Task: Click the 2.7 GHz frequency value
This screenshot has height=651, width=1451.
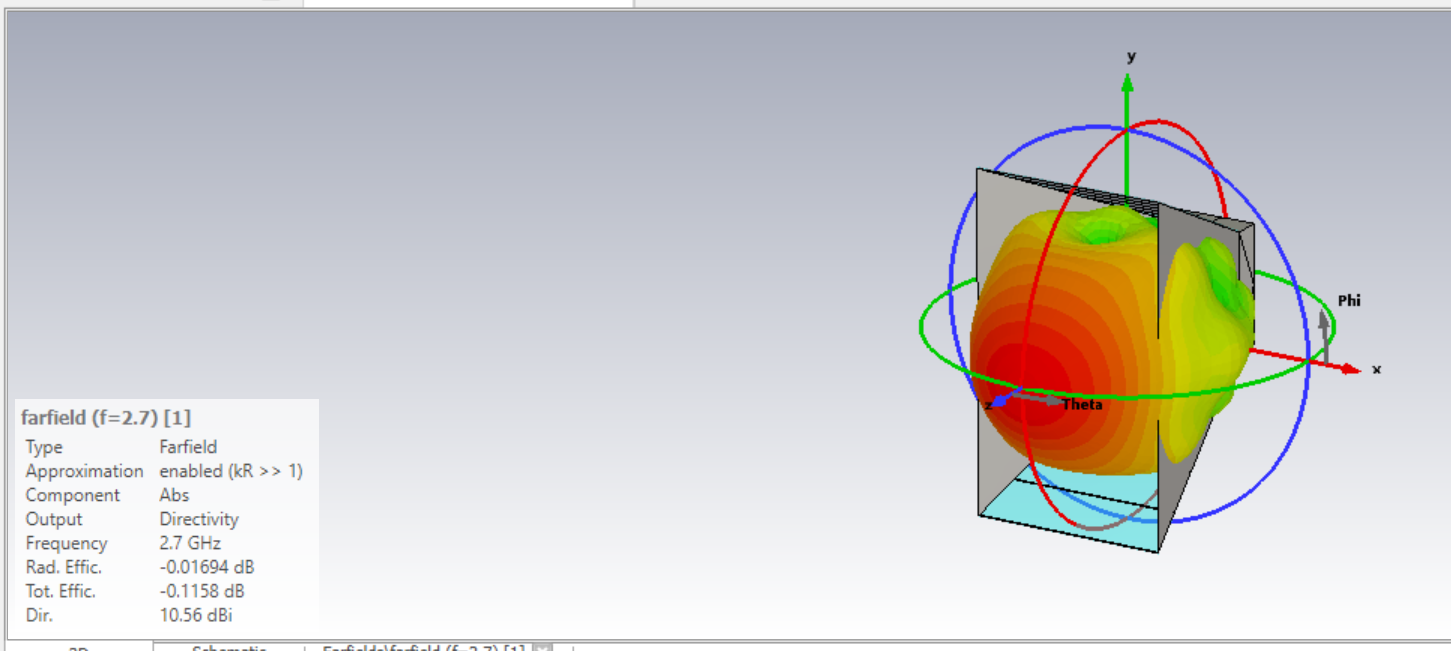Action: click(x=190, y=543)
